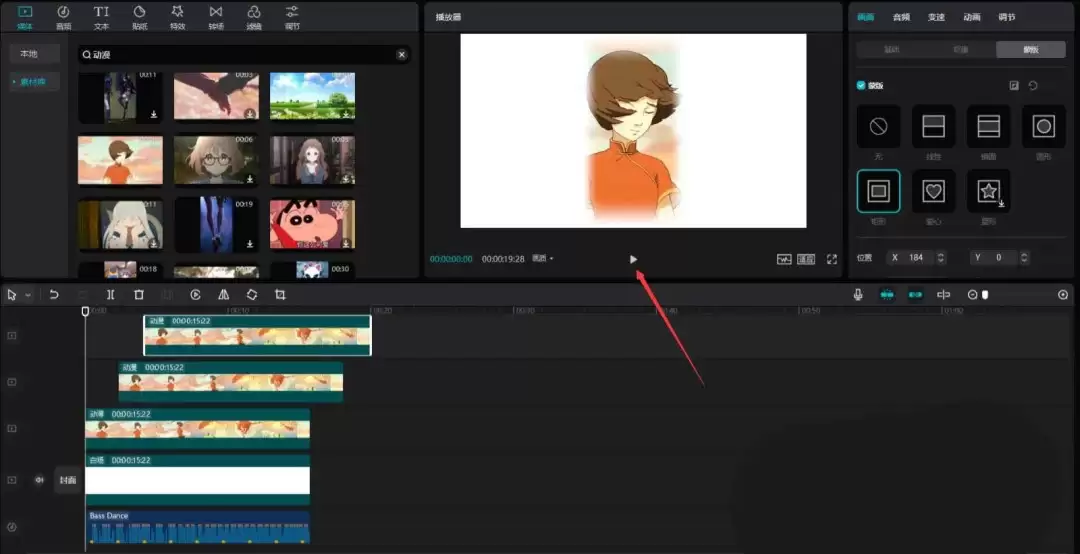Reset the mask settings
The width and height of the screenshot is (1080, 554).
point(1033,85)
